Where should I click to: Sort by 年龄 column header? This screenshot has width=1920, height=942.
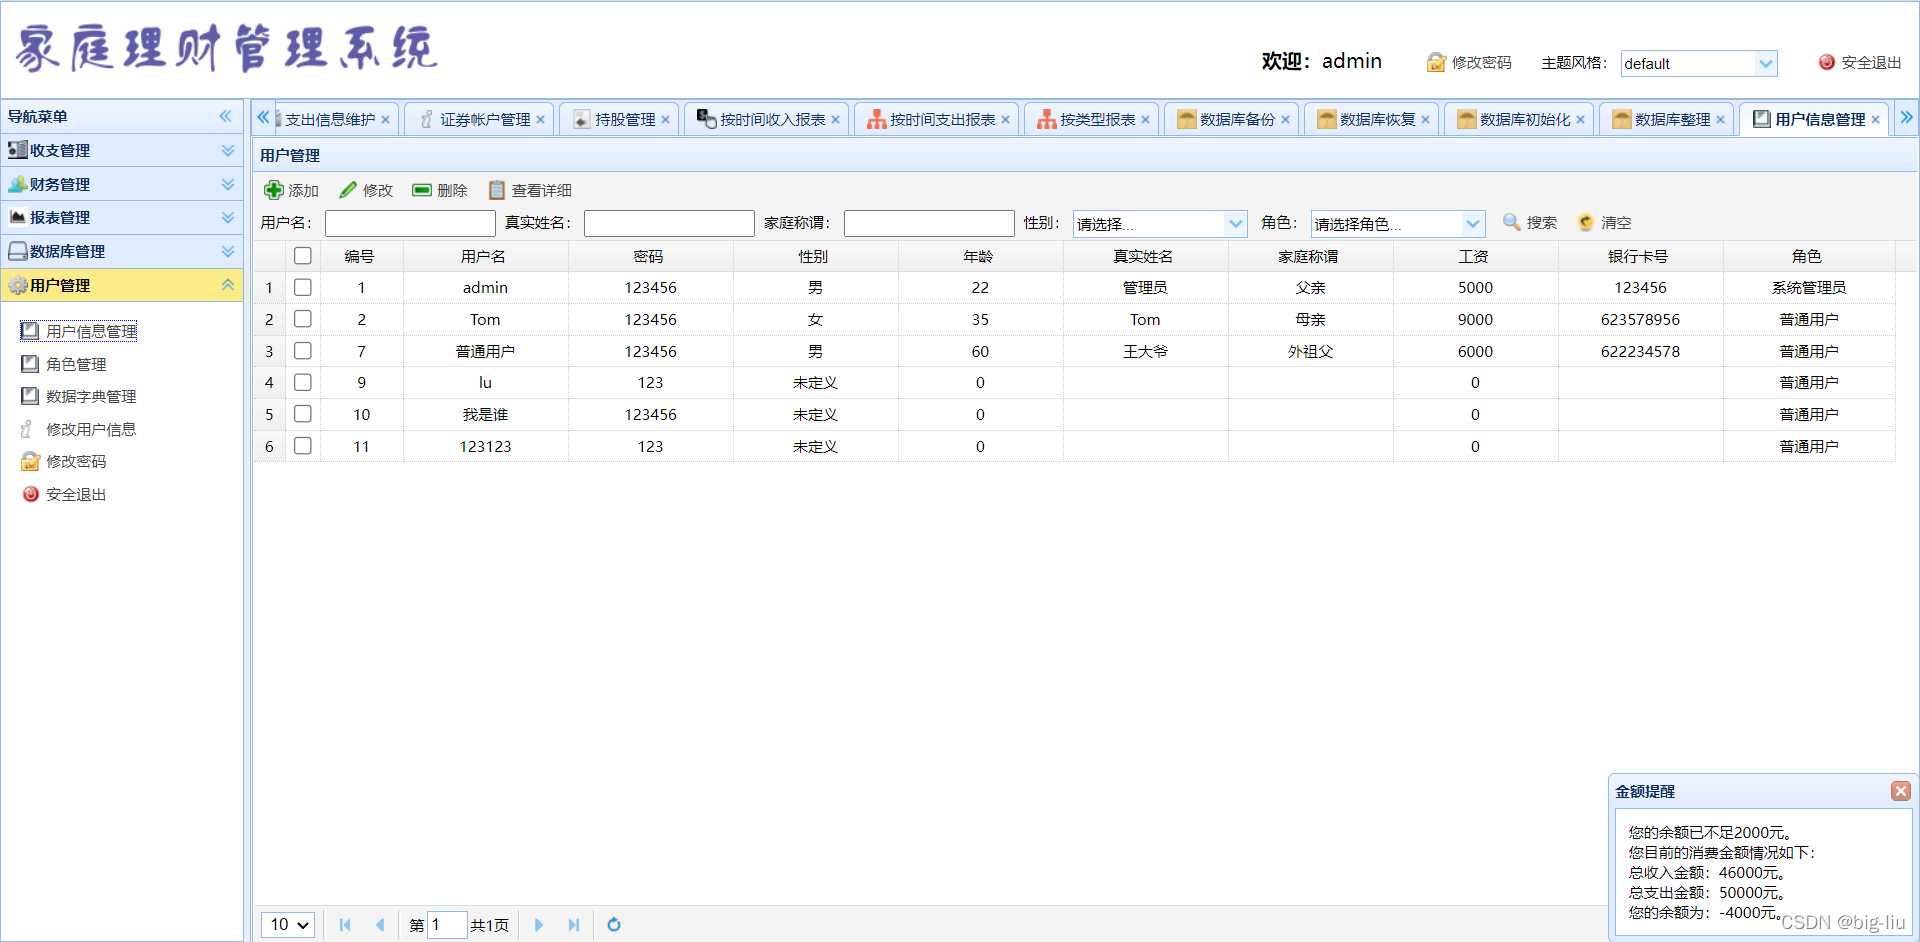979,256
